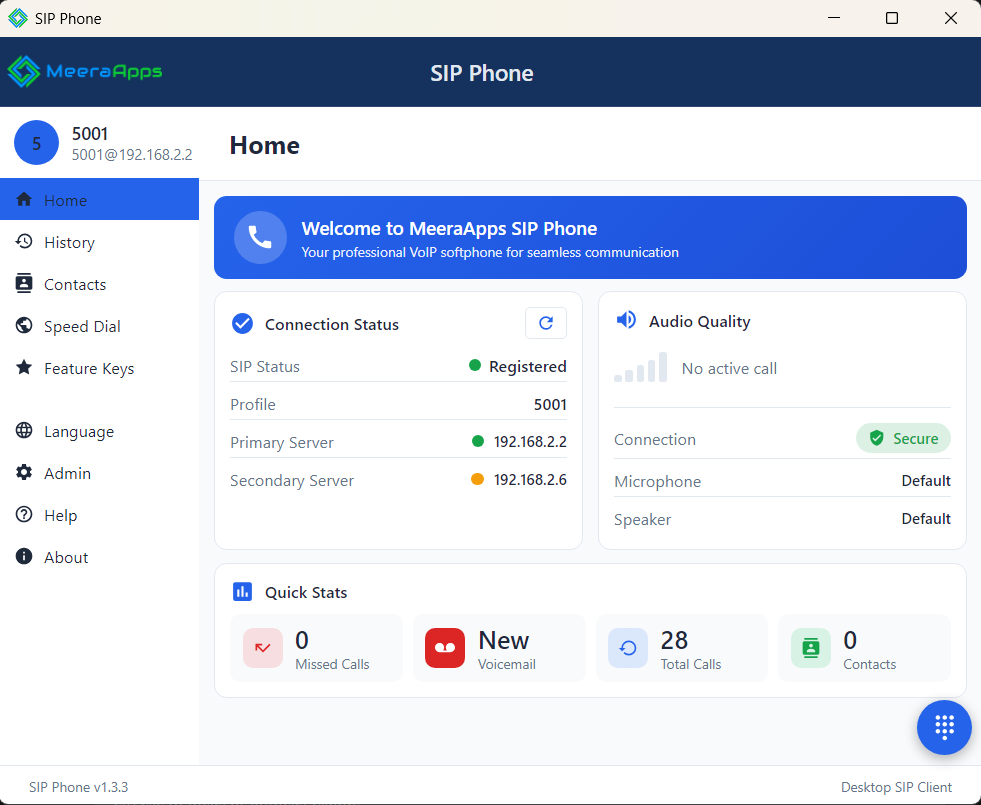Click the green Contacts stat icon
The width and height of the screenshot is (981, 805).
point(811,648)
